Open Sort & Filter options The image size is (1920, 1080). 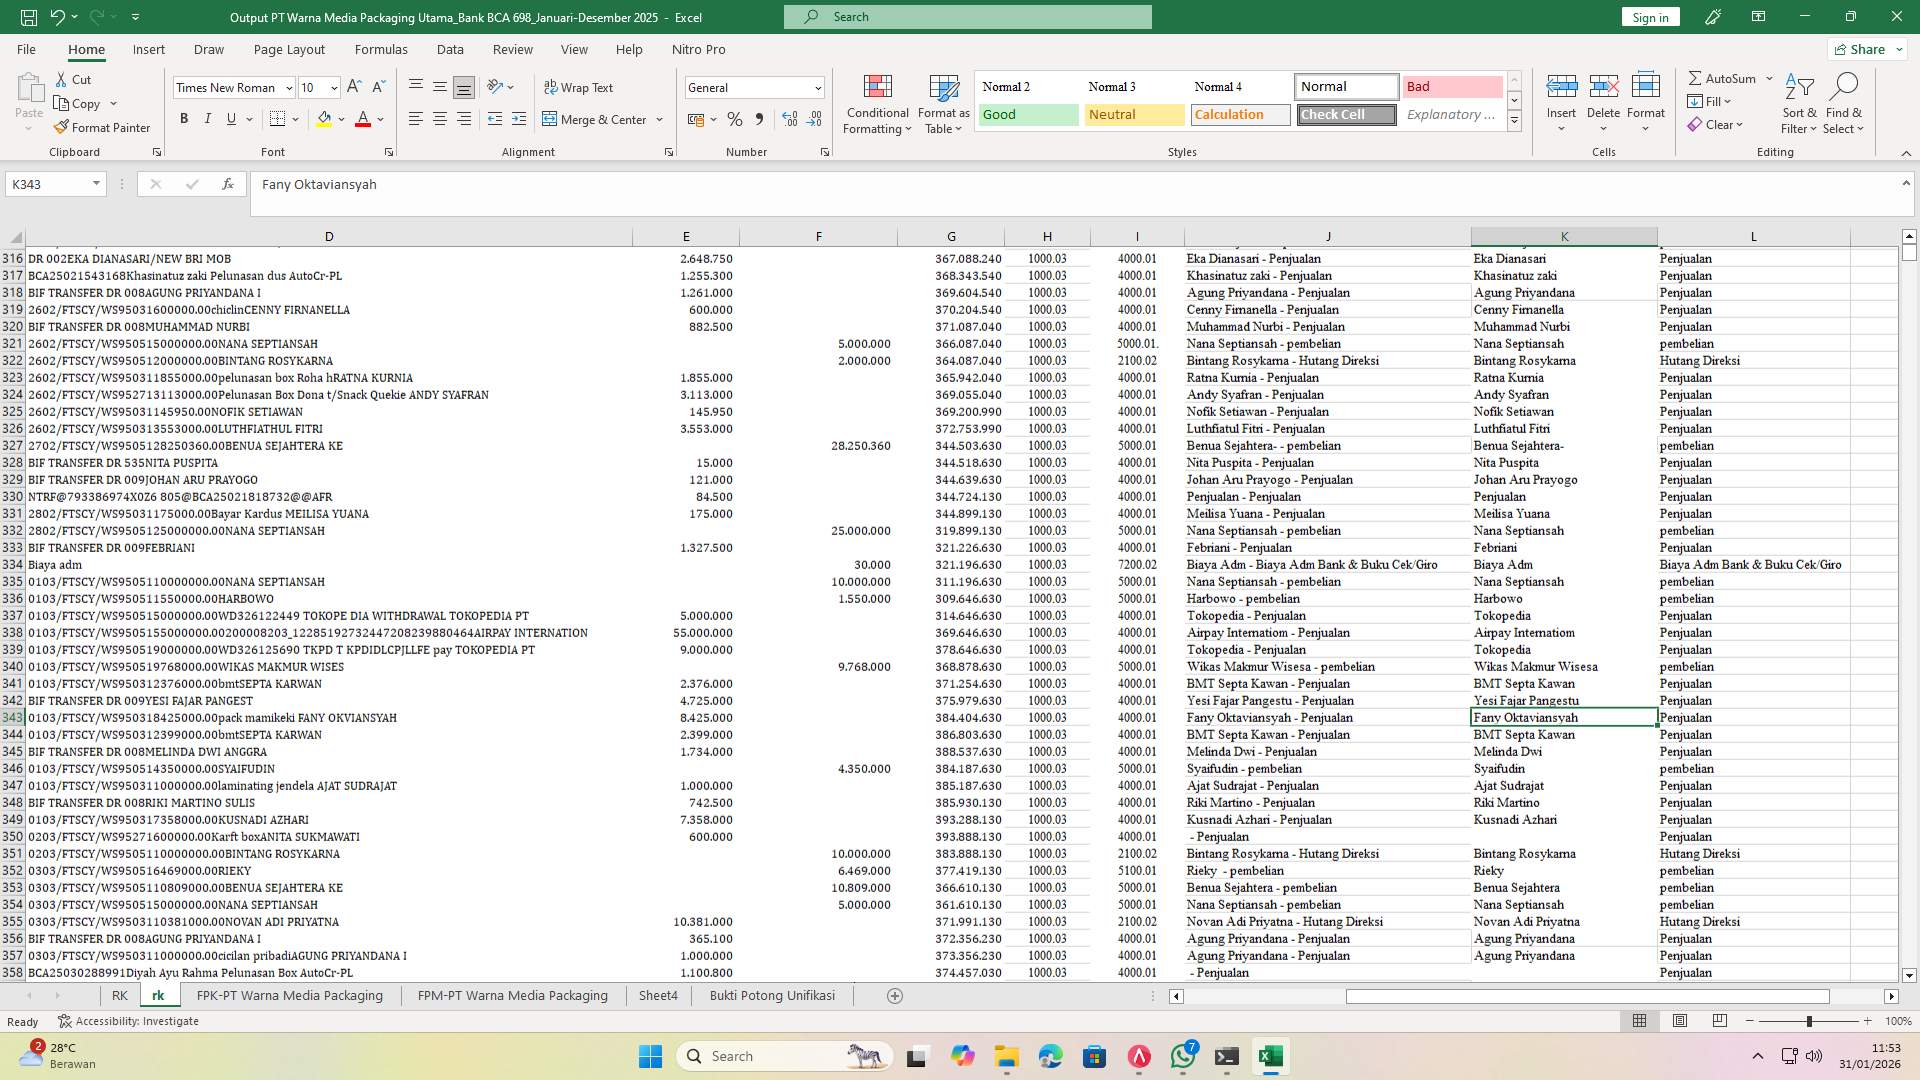[x=1798, y=103]
